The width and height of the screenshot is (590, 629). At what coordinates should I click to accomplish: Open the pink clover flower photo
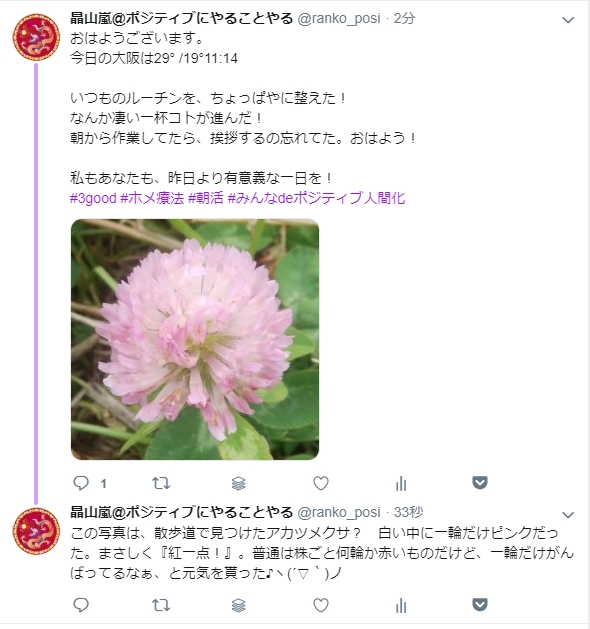click(195, 339)
